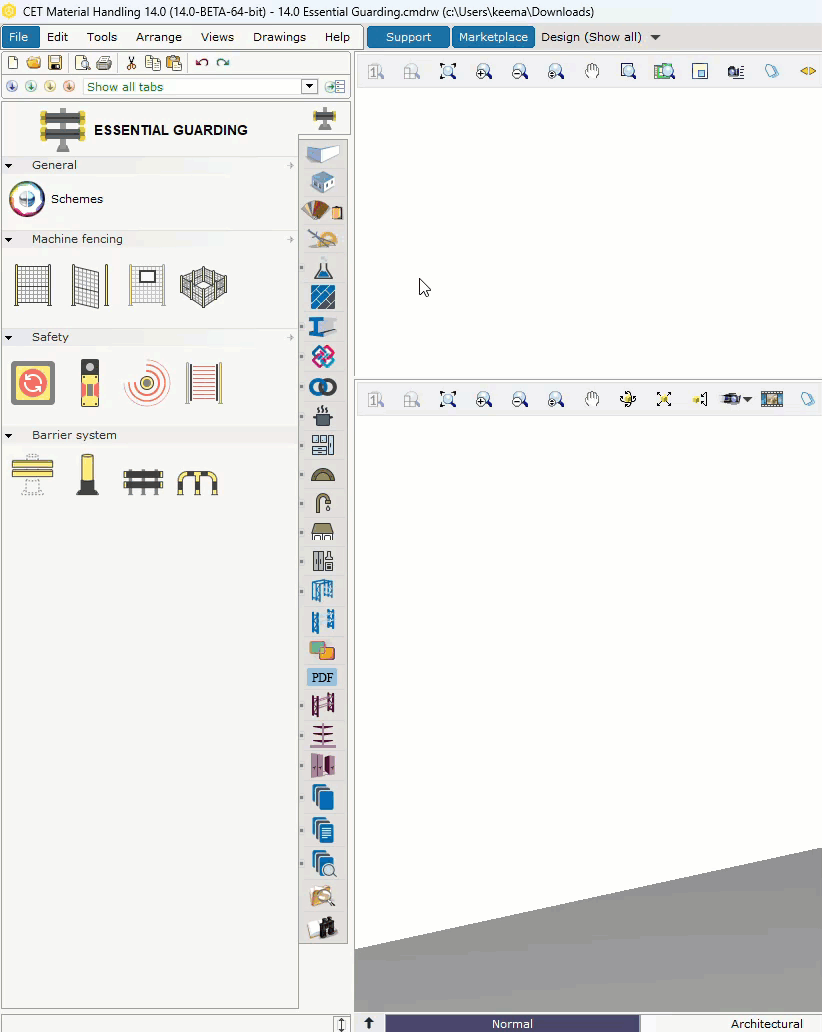Open the binoculars tab in sidebar
822x1032 pixels.
322,927
